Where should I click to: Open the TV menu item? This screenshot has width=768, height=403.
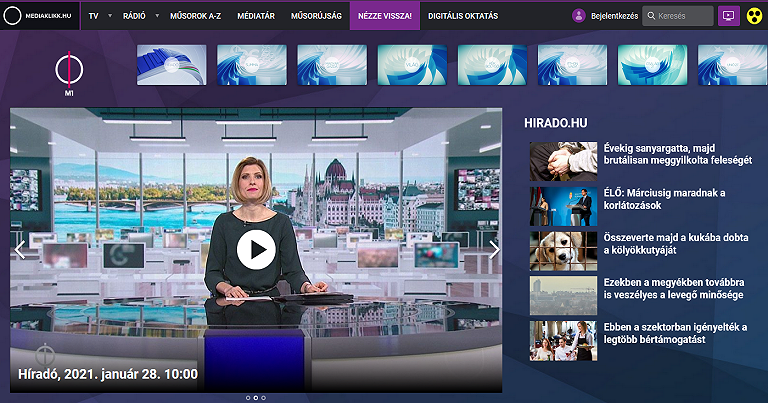pyautogui.click(x=93, y=16)
